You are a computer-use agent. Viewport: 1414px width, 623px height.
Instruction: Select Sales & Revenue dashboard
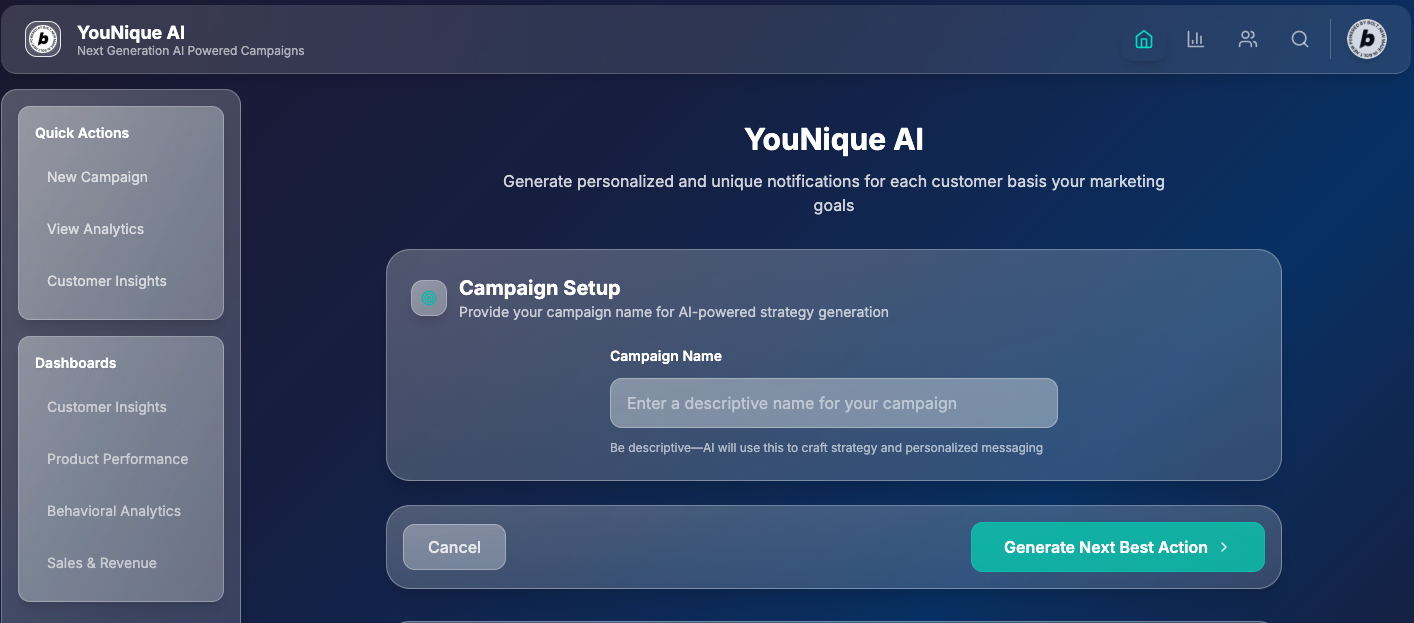pyautogui.click(x=102, y=563)
